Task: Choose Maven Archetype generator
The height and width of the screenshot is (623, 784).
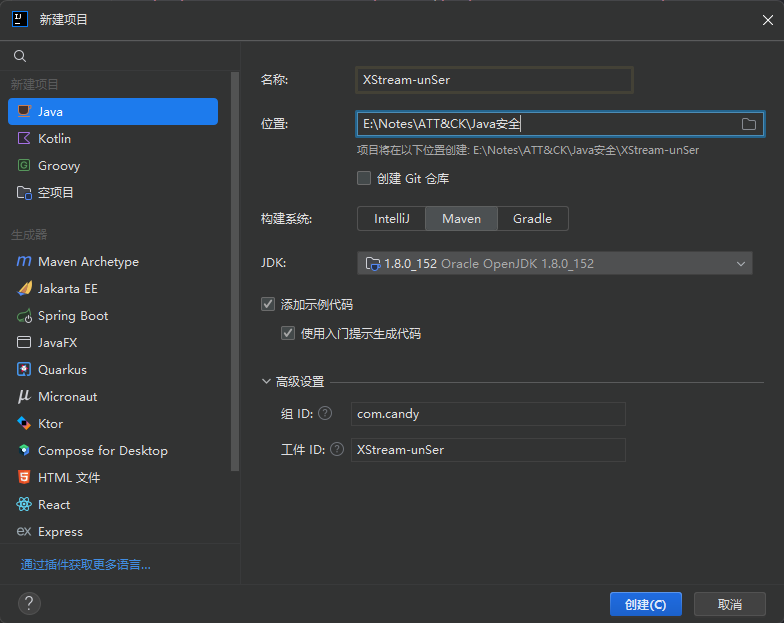Action: [x=113, y=262]
